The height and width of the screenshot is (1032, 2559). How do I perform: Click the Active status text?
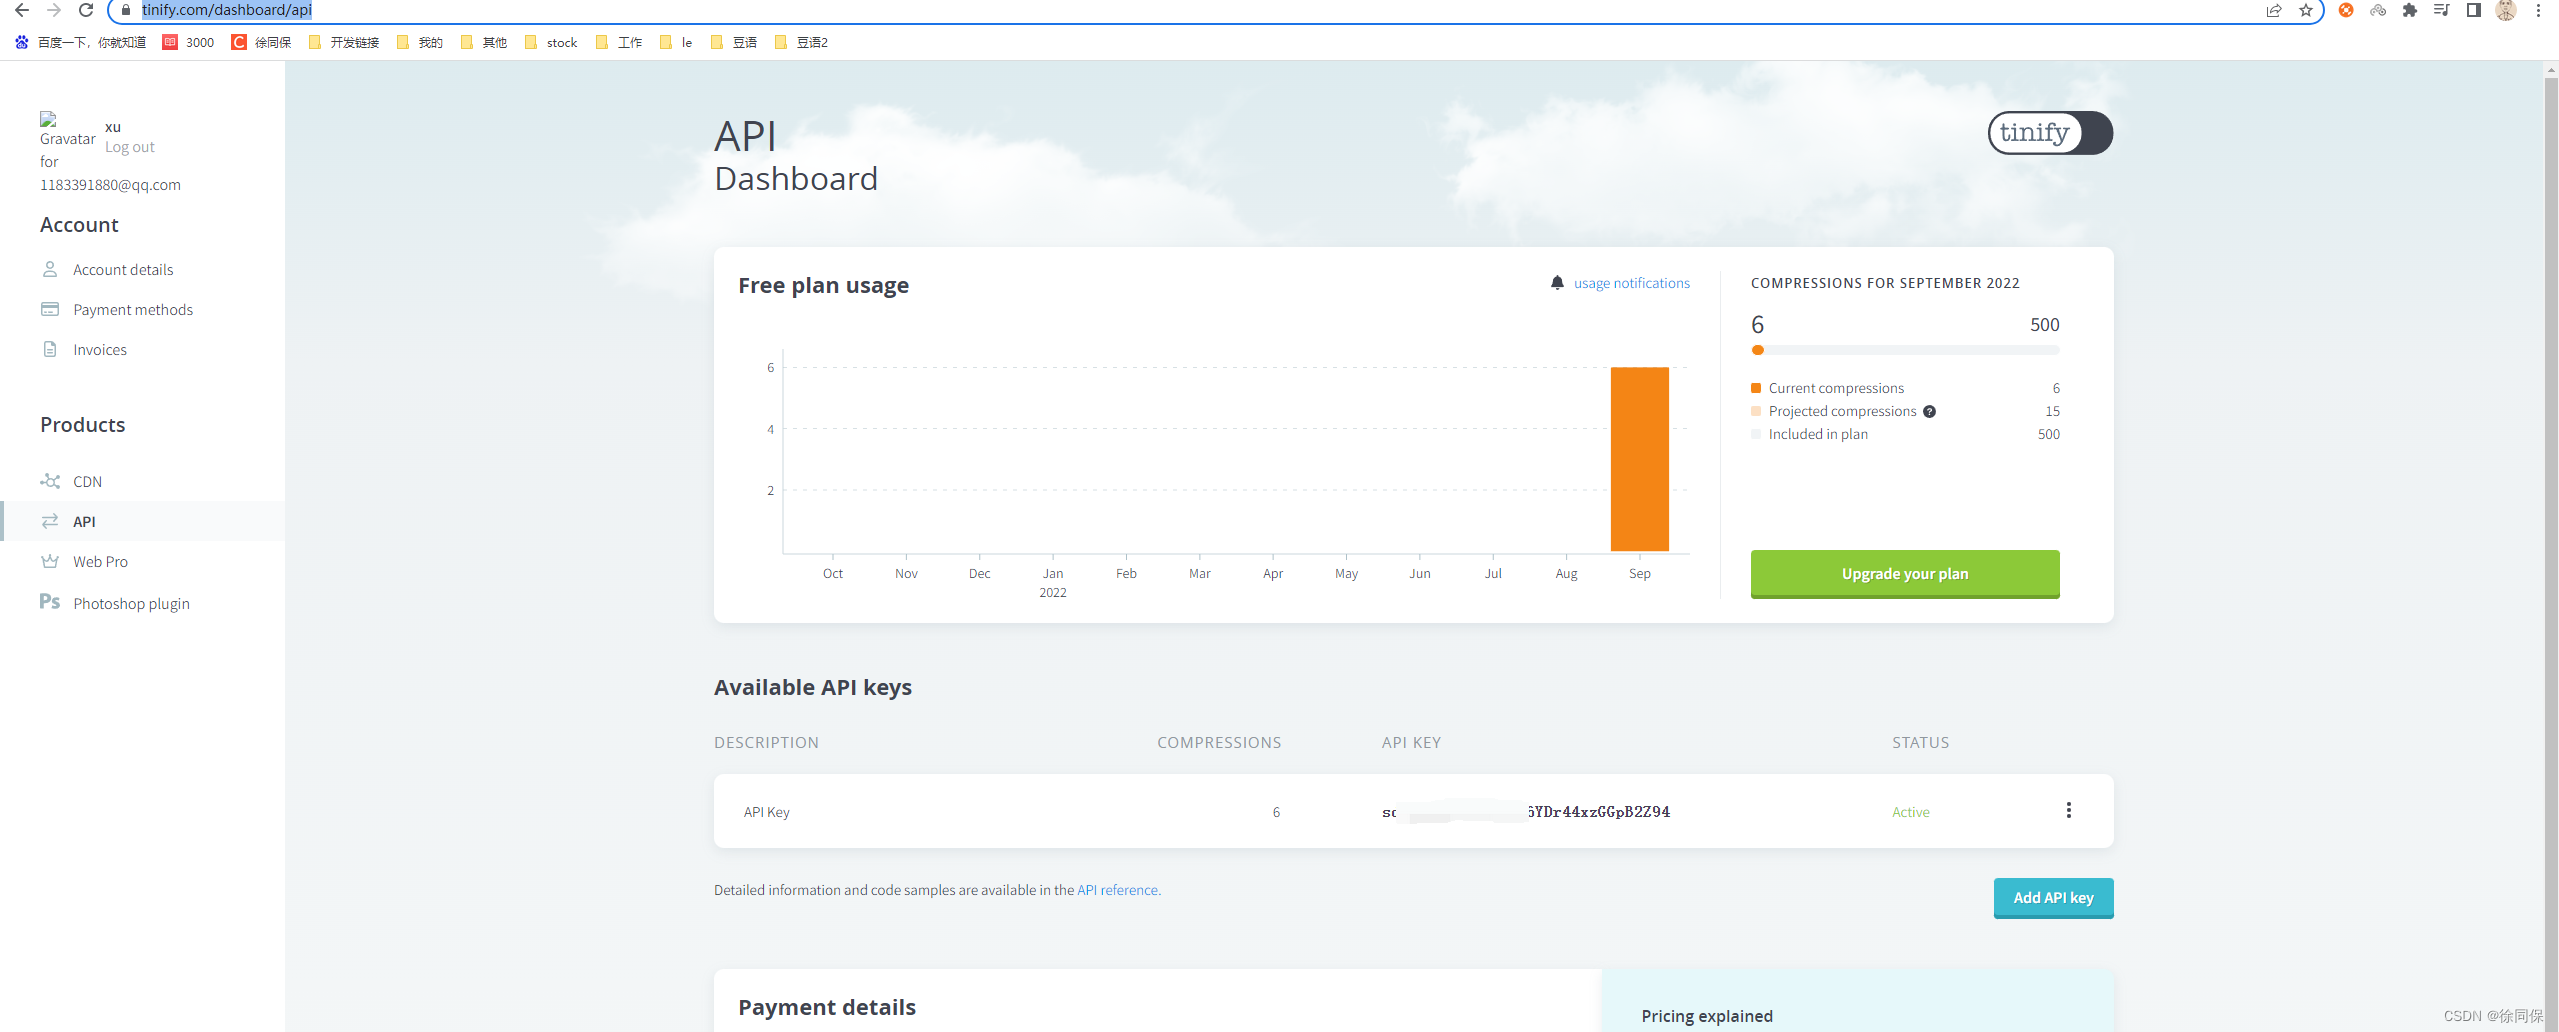point(1911,812)
